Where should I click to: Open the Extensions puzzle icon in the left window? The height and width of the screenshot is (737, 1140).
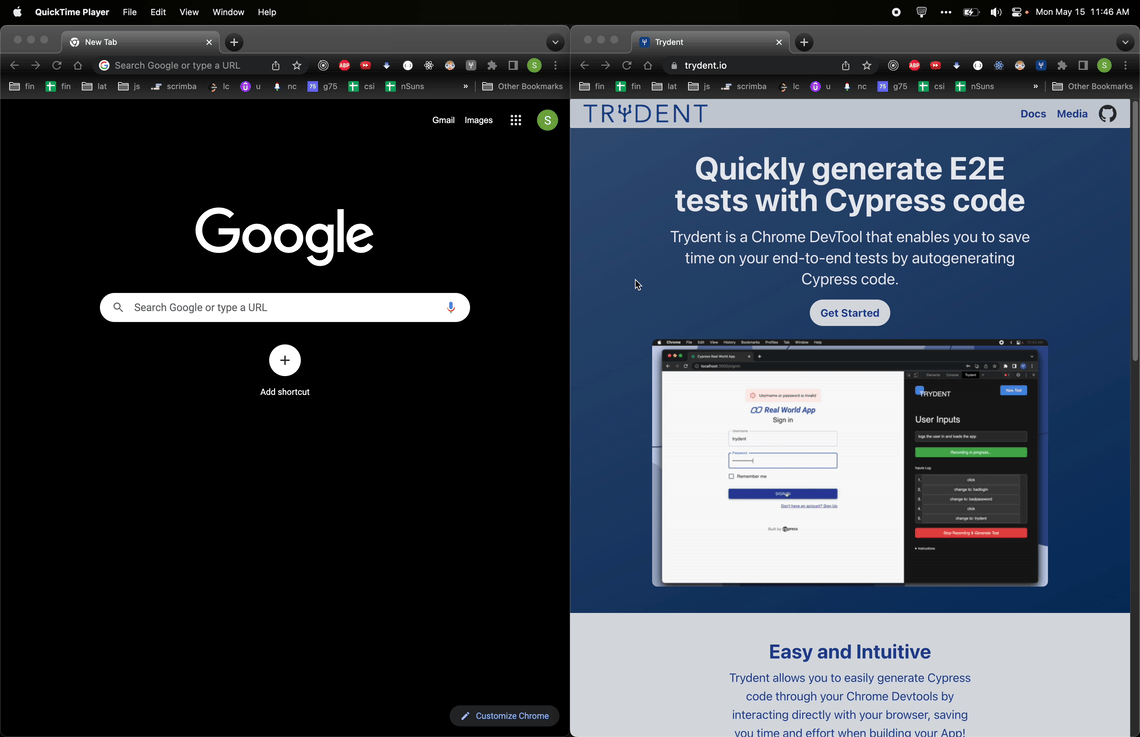click(x=492, y=65)
